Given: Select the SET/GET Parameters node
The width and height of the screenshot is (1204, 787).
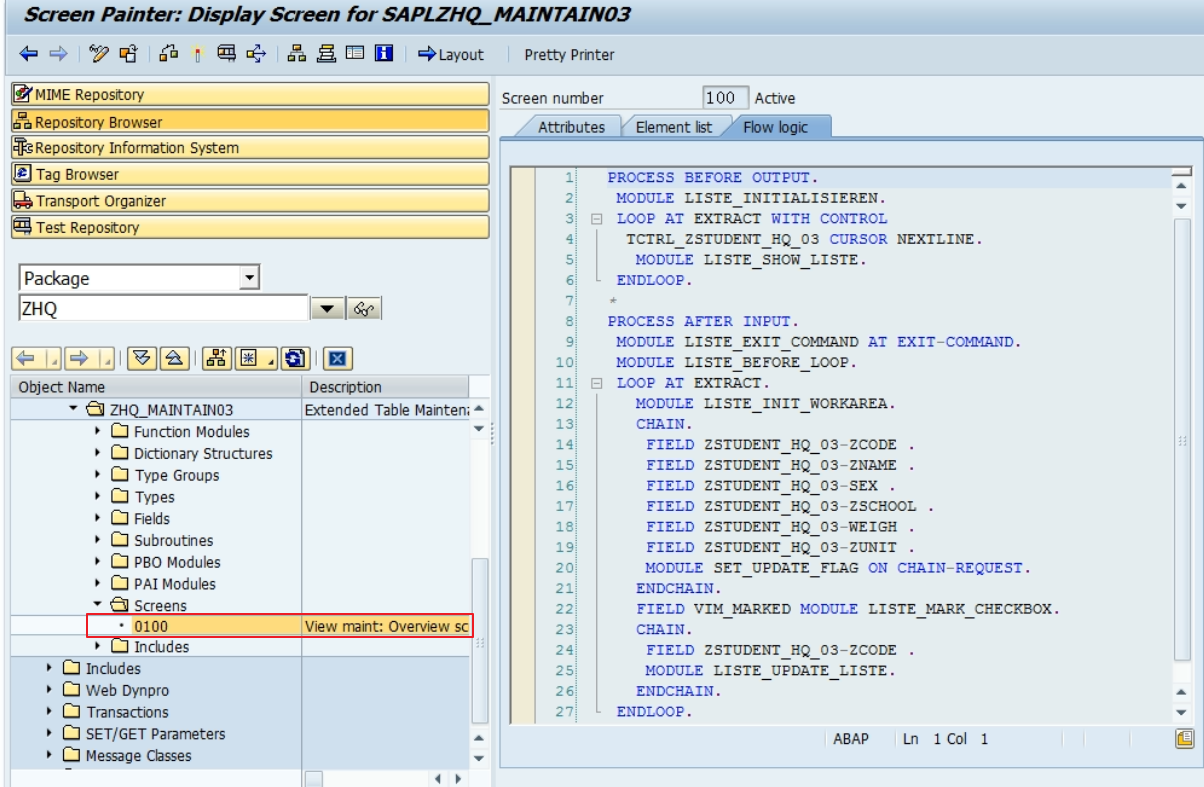Looking at the screenshot, I should pyautogui.click(x=155, y=734).
